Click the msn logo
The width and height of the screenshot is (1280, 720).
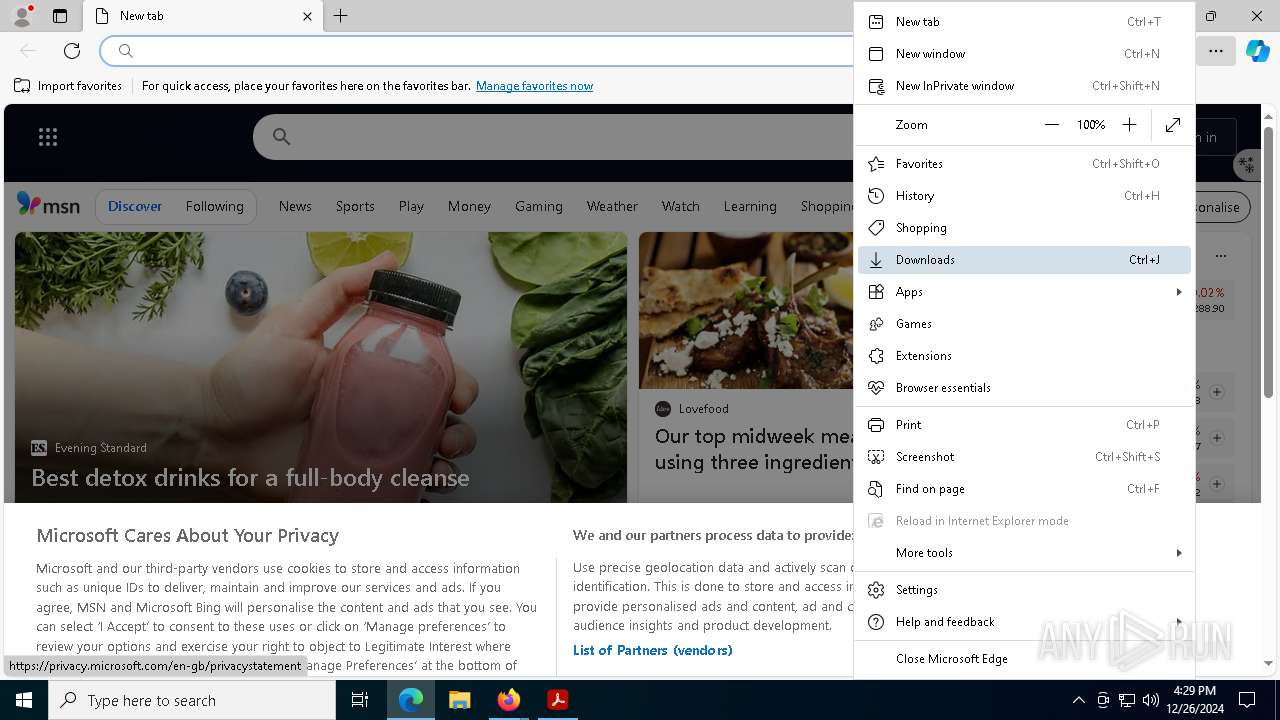click(x=48, y=205)
